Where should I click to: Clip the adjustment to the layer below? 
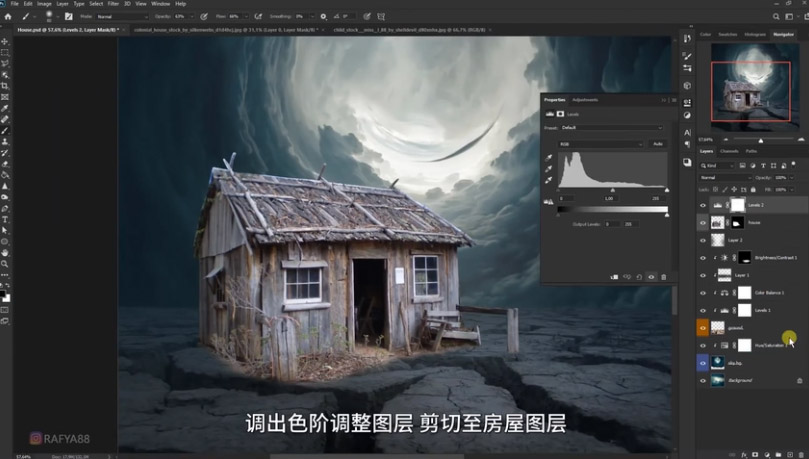pos(615,277)
